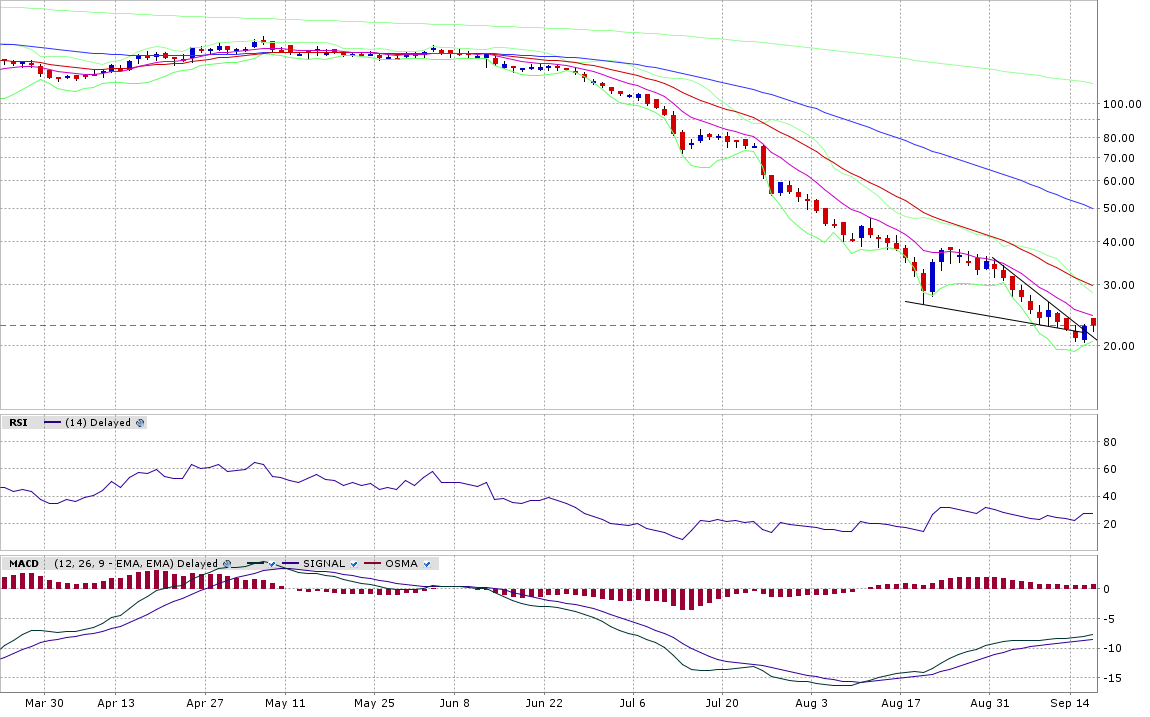Screen dimensions: 1150x717
Task: Click the 40.00 price axis label
Action: point(1118,242)
